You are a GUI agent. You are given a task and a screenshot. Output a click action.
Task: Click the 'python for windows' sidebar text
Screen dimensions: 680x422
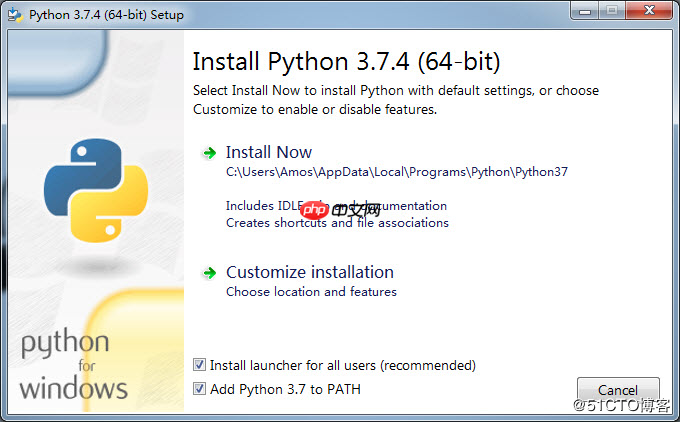click(x=74, y=364)
